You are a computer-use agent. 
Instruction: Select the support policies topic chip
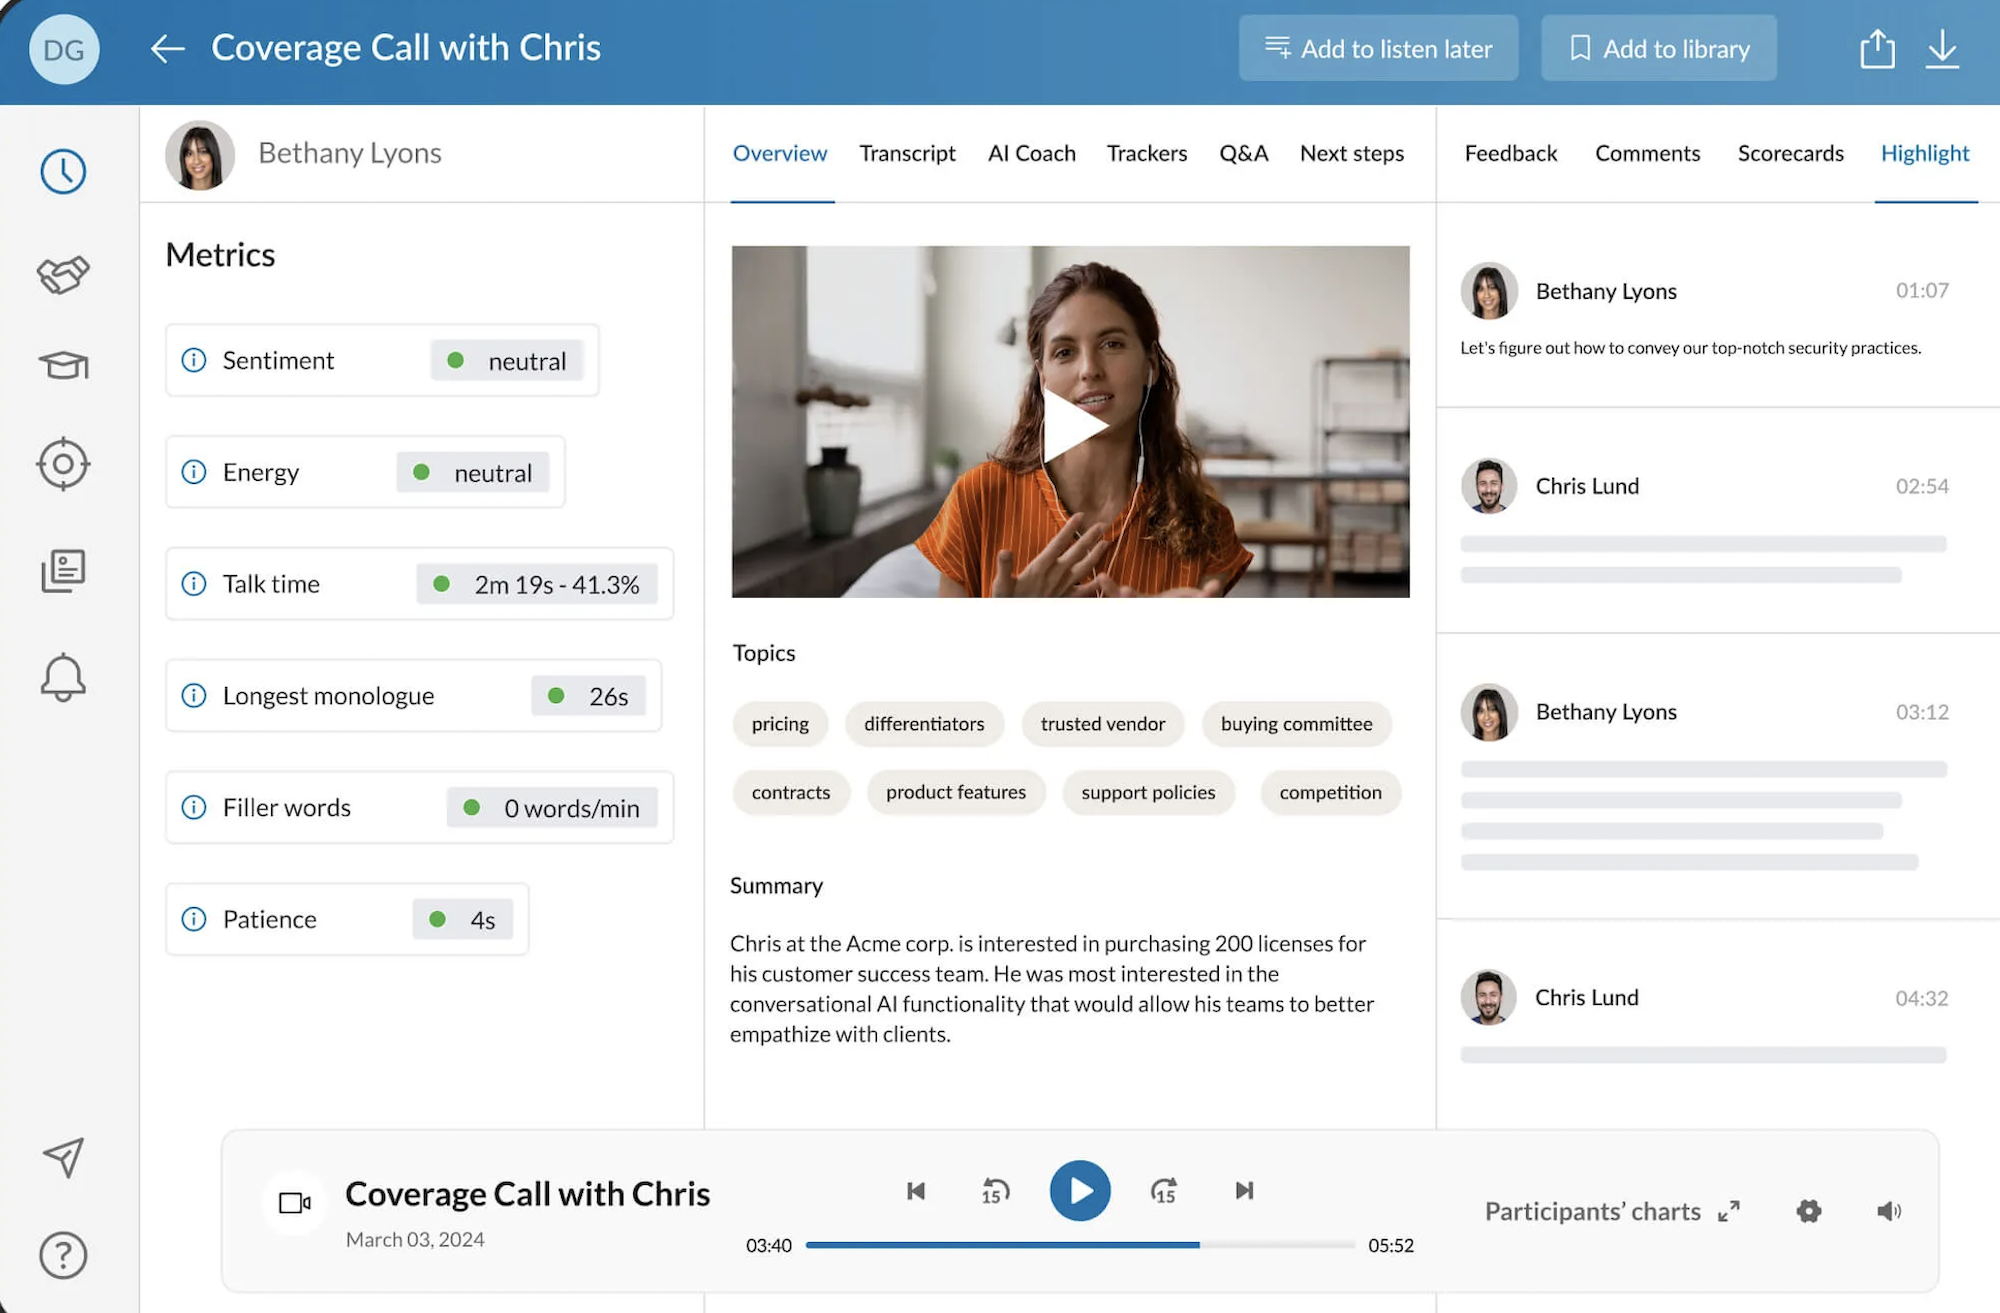tap(1148, 793)
